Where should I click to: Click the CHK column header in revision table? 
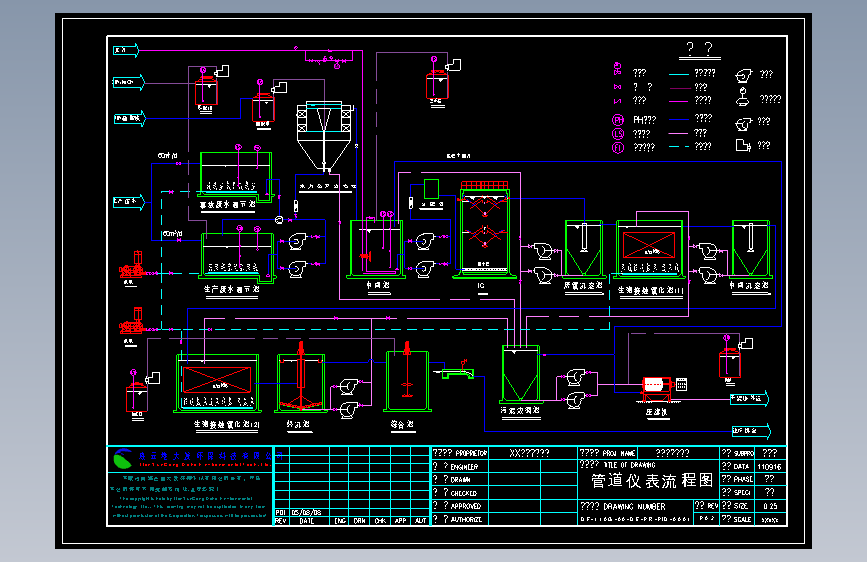point(380,521)
